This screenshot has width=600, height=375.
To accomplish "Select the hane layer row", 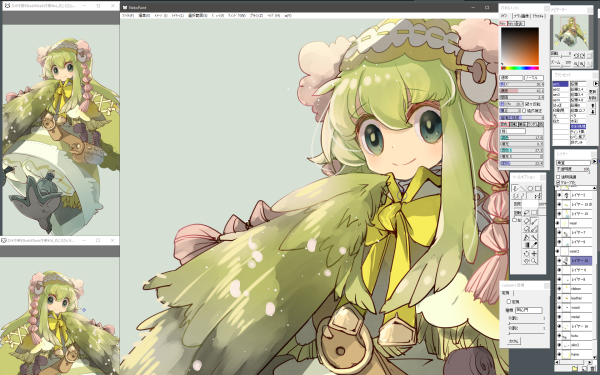I will coord(574,354).
